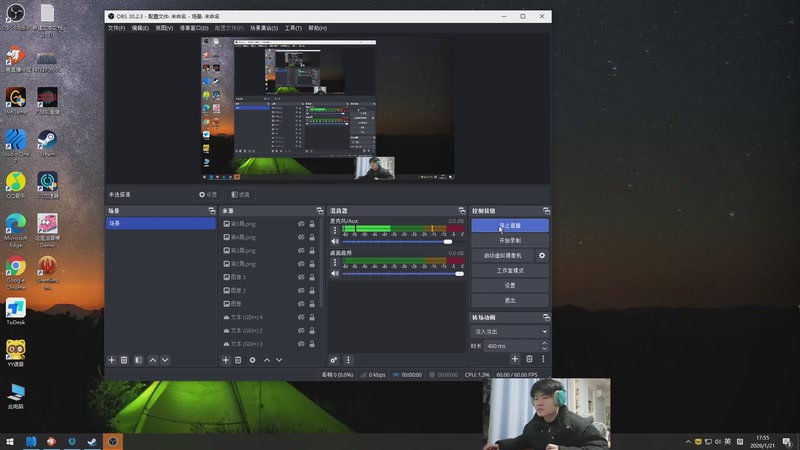Open Windows Start menu

(x=10, y=441)
